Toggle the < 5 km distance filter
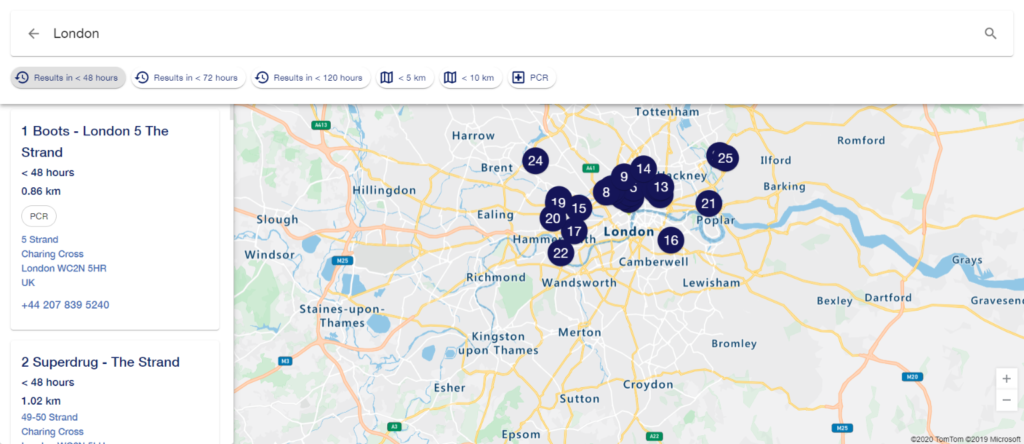The image size is (1024, 444). click(405, 78)
